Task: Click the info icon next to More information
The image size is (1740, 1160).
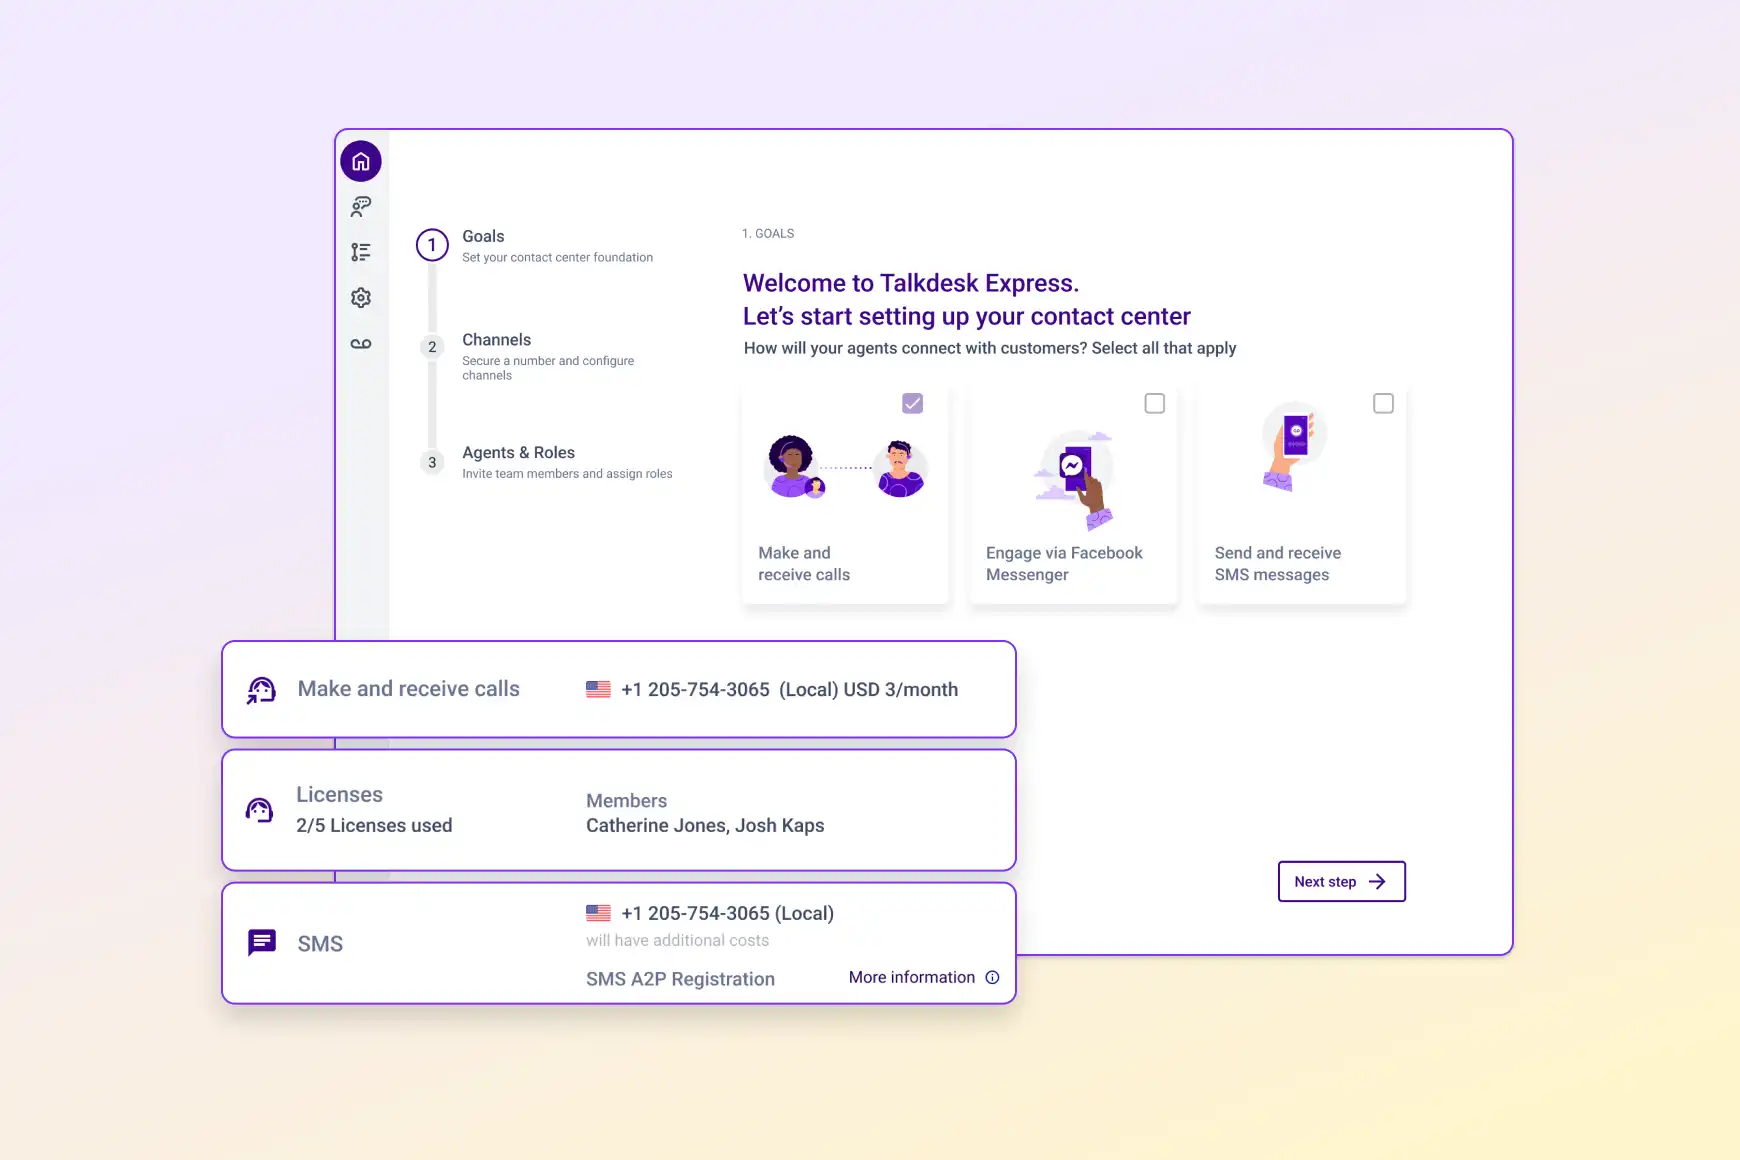Action: tap(991, 977)
